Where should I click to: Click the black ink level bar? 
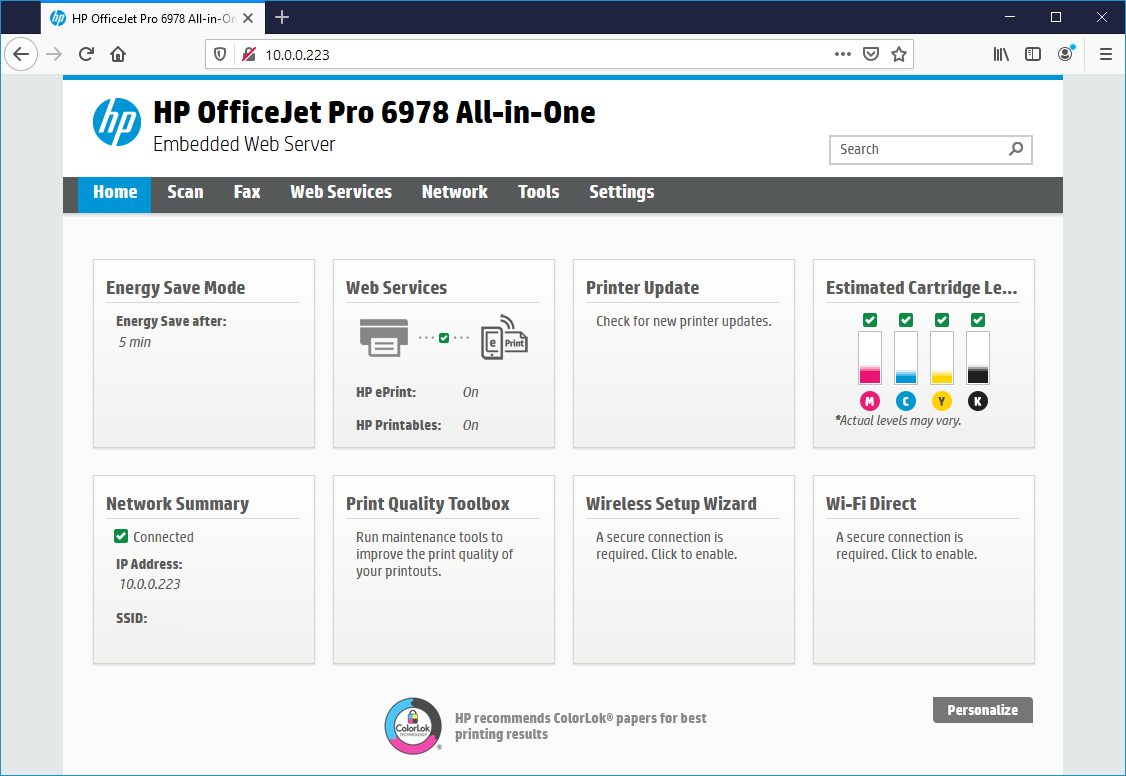pyautogui.click(x=977, y=357)
